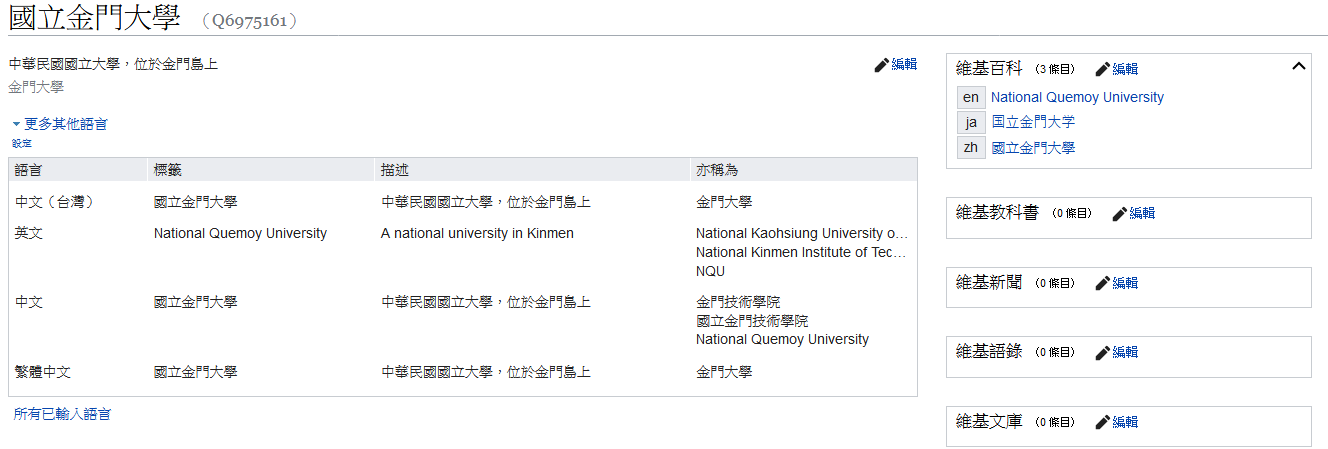Open 編輯 link in 維基文庫 section
Image resolution: width=1328 pixels, height=449 pixels.
coord(1125,422)
